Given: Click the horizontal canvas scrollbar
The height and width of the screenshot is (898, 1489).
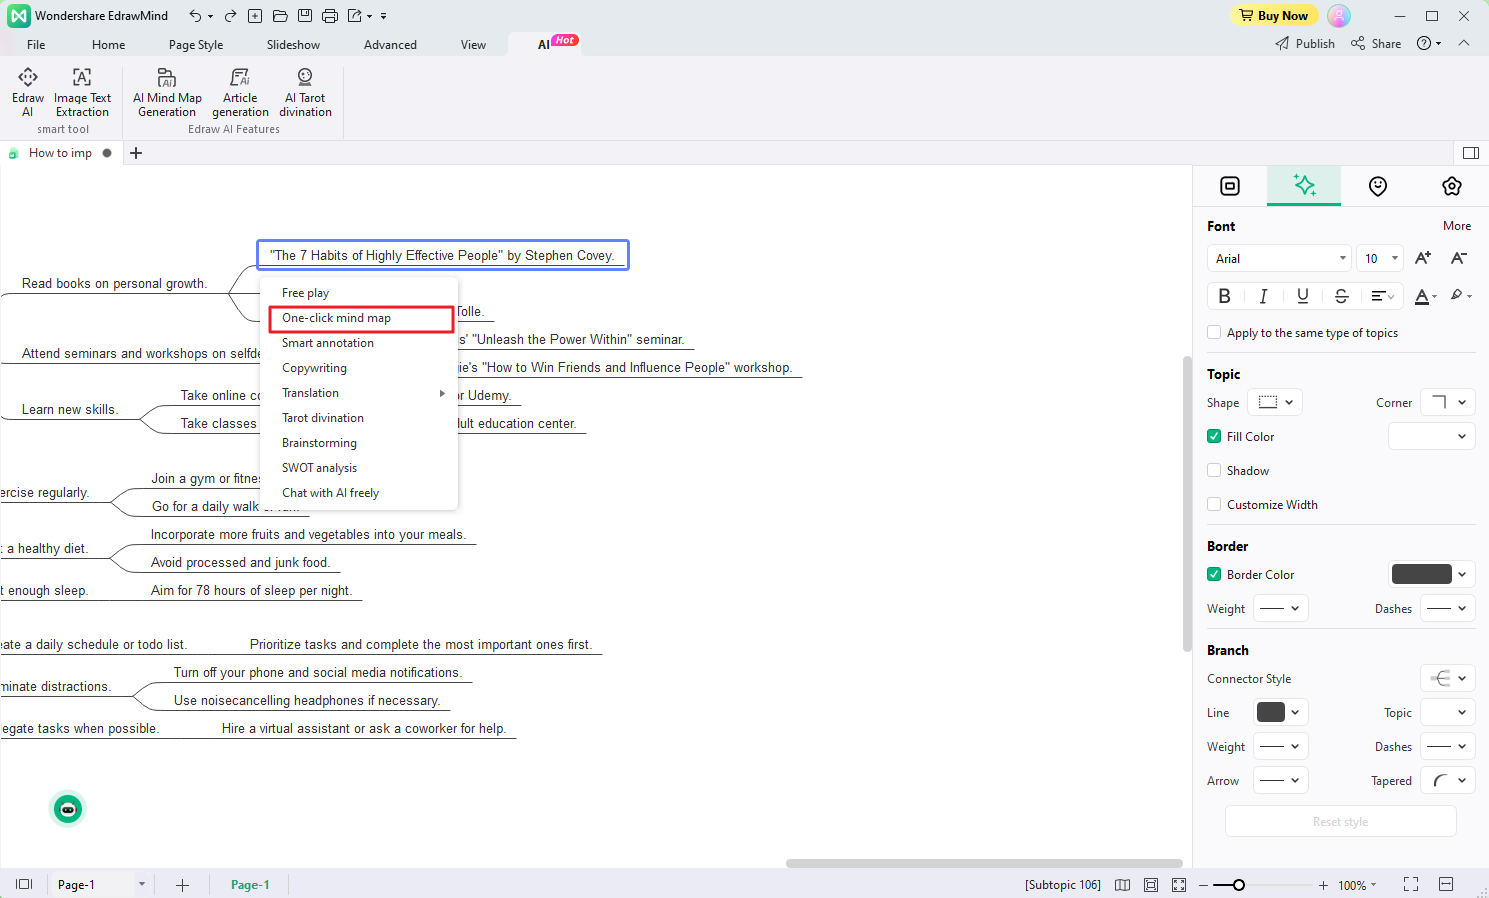Looking at the screenshot, I should [x=984, y=863].
